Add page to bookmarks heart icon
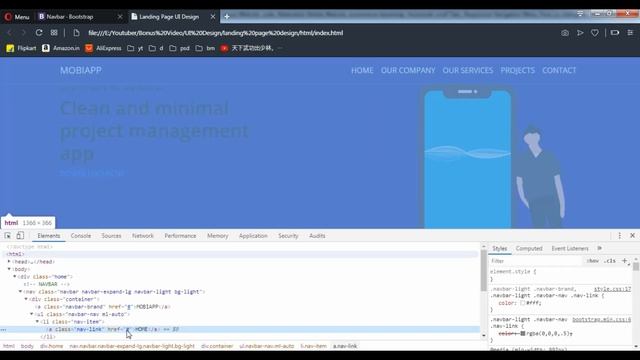The height and width of the screenshot is (360, 640). [x=595, y=33]
